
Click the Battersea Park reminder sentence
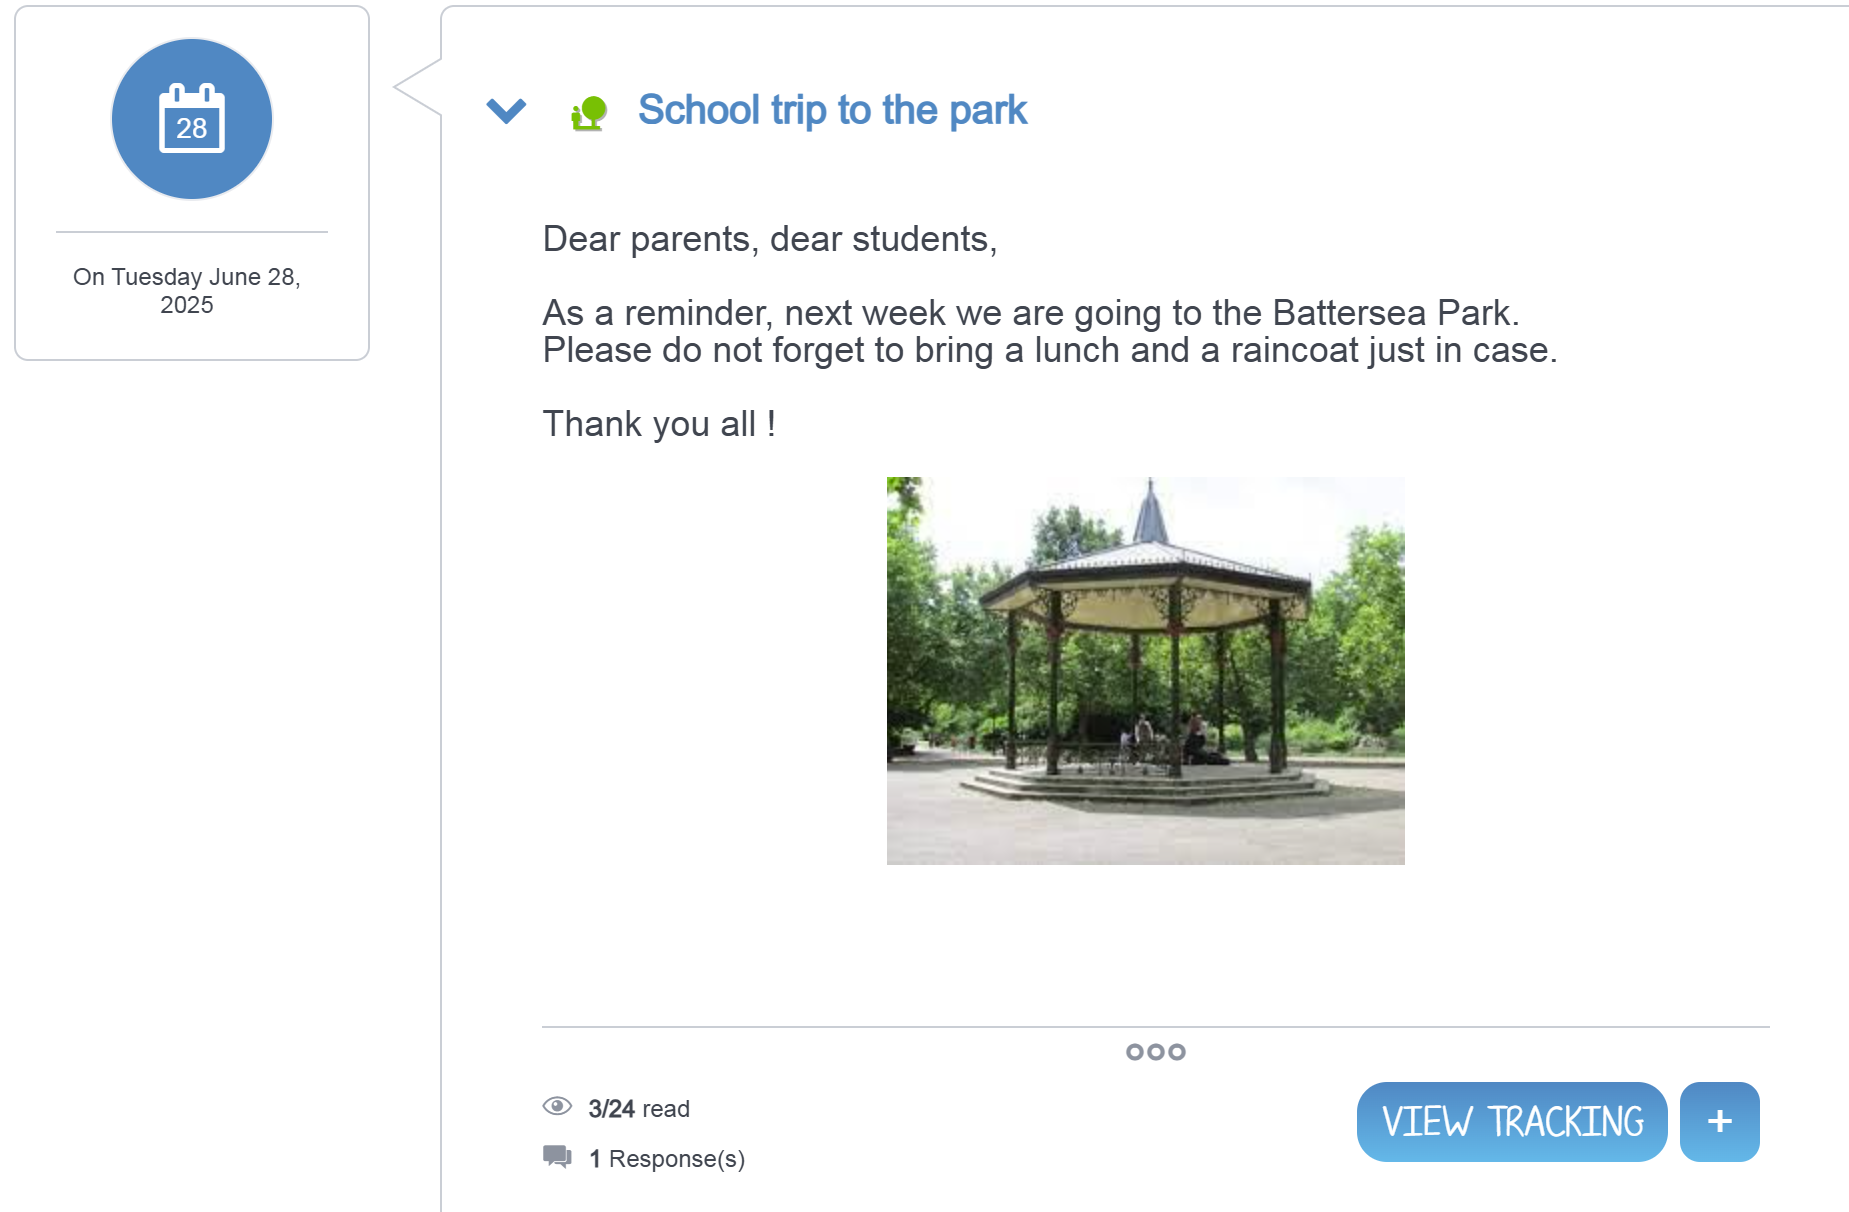click(1030, 313)
